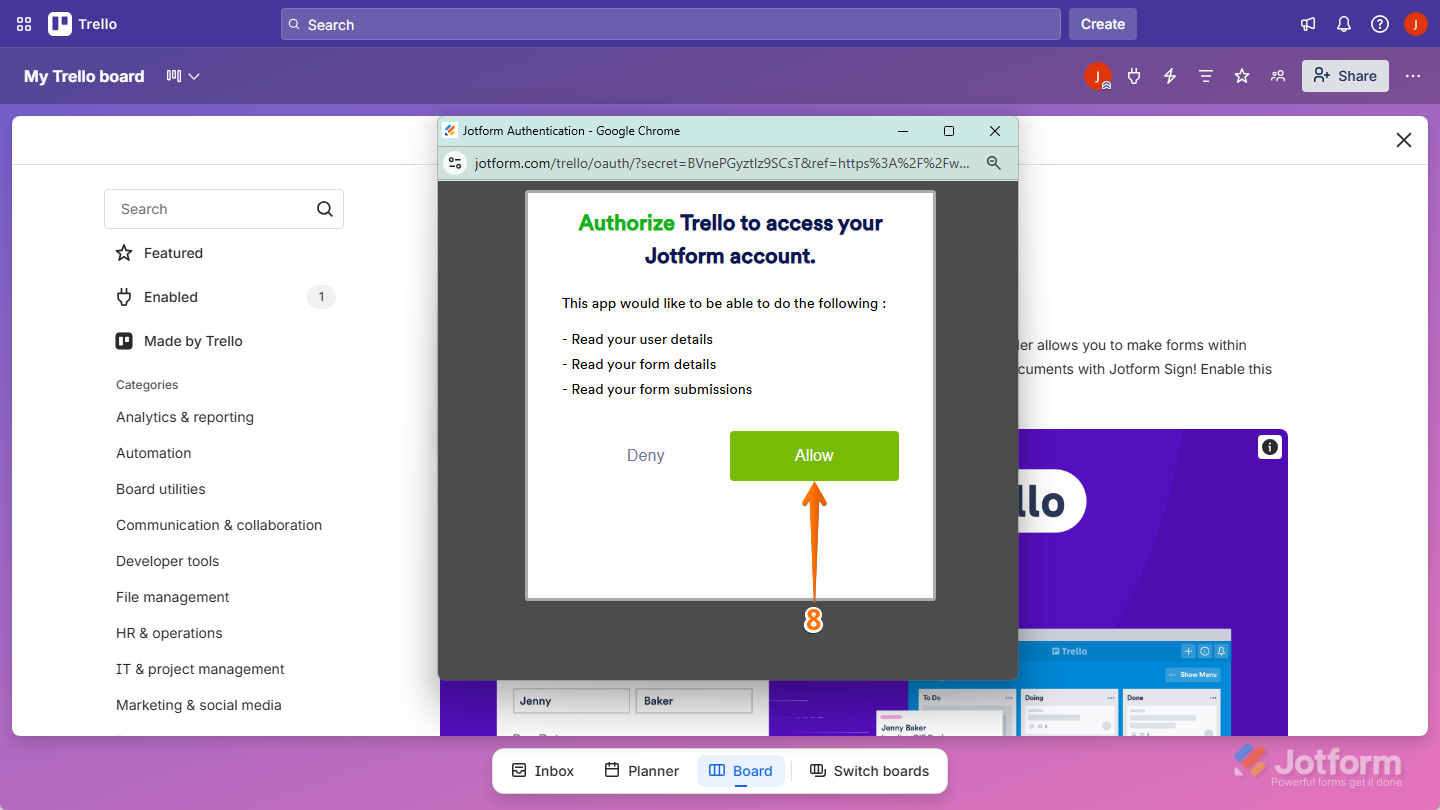The image size is (1440, 810).
Task: Open board filters with the filter icon
Action: pos(1205,75)
